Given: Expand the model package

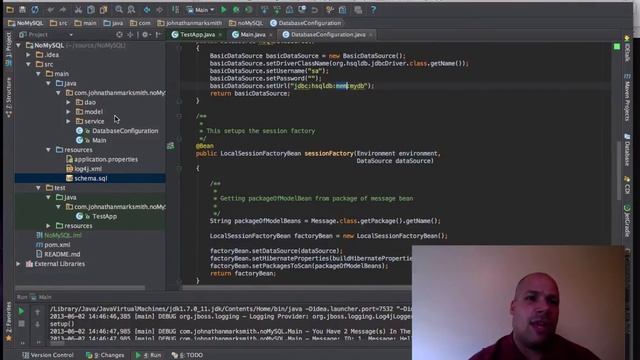Looking at the screenshot, I should tap(68, 112).
